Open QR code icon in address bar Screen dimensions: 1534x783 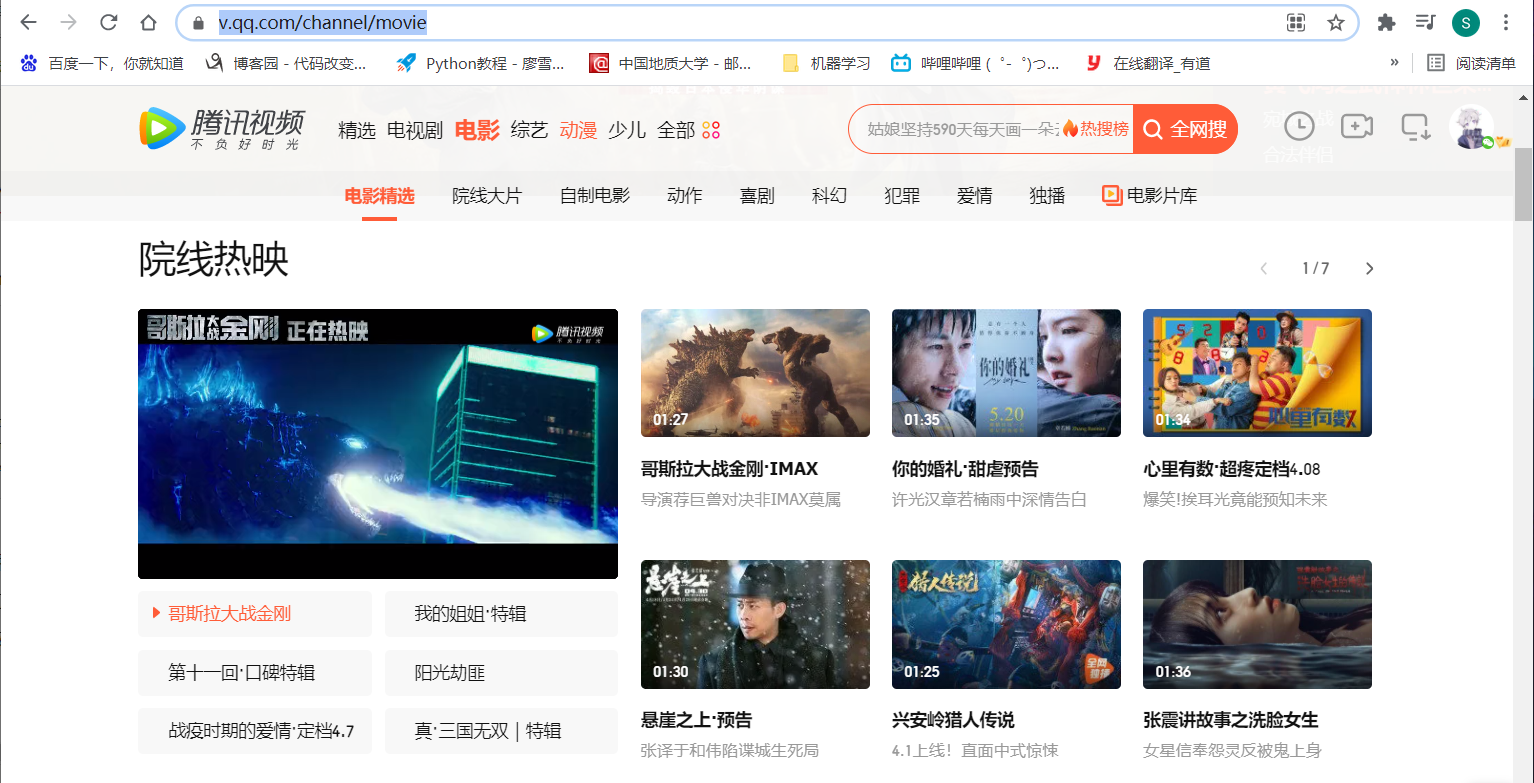coord(1296,22)
